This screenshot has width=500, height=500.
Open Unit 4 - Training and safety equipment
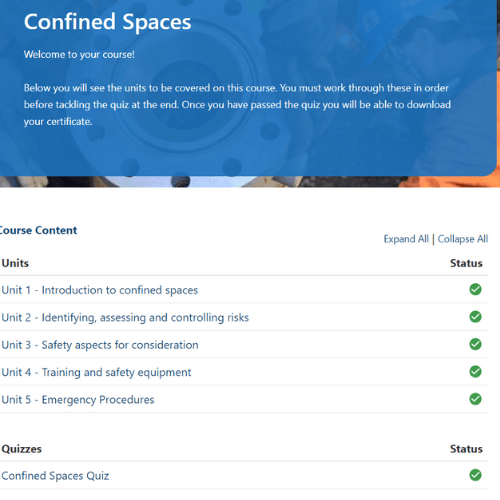pos(96,372)
